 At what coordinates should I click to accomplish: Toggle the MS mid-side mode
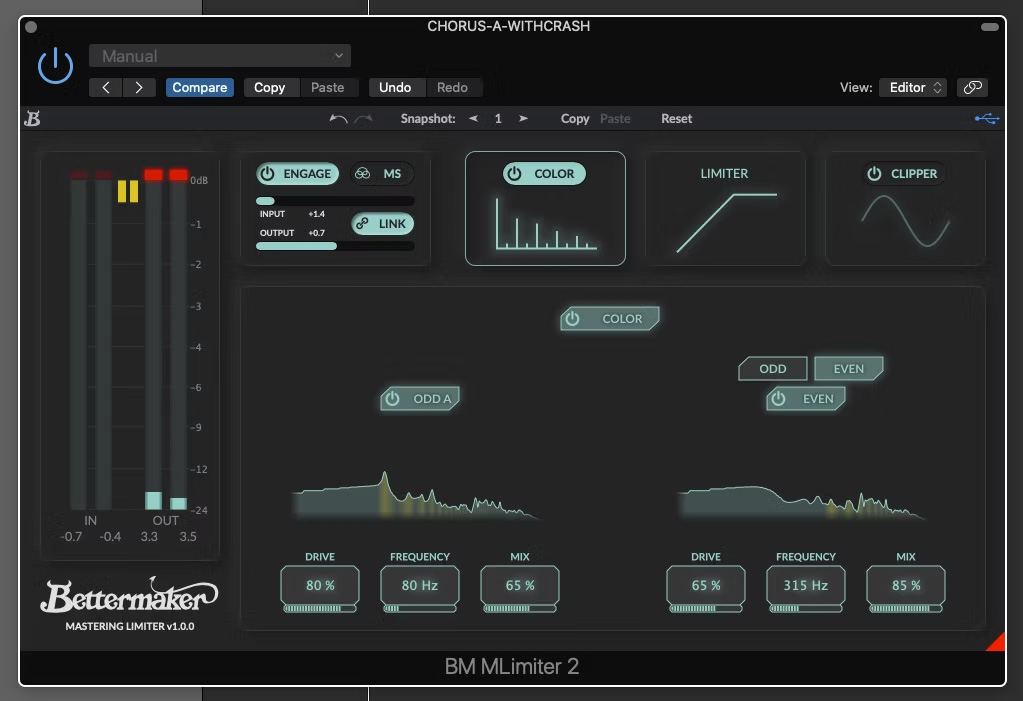pyautogui.click(x=382, y=174)
